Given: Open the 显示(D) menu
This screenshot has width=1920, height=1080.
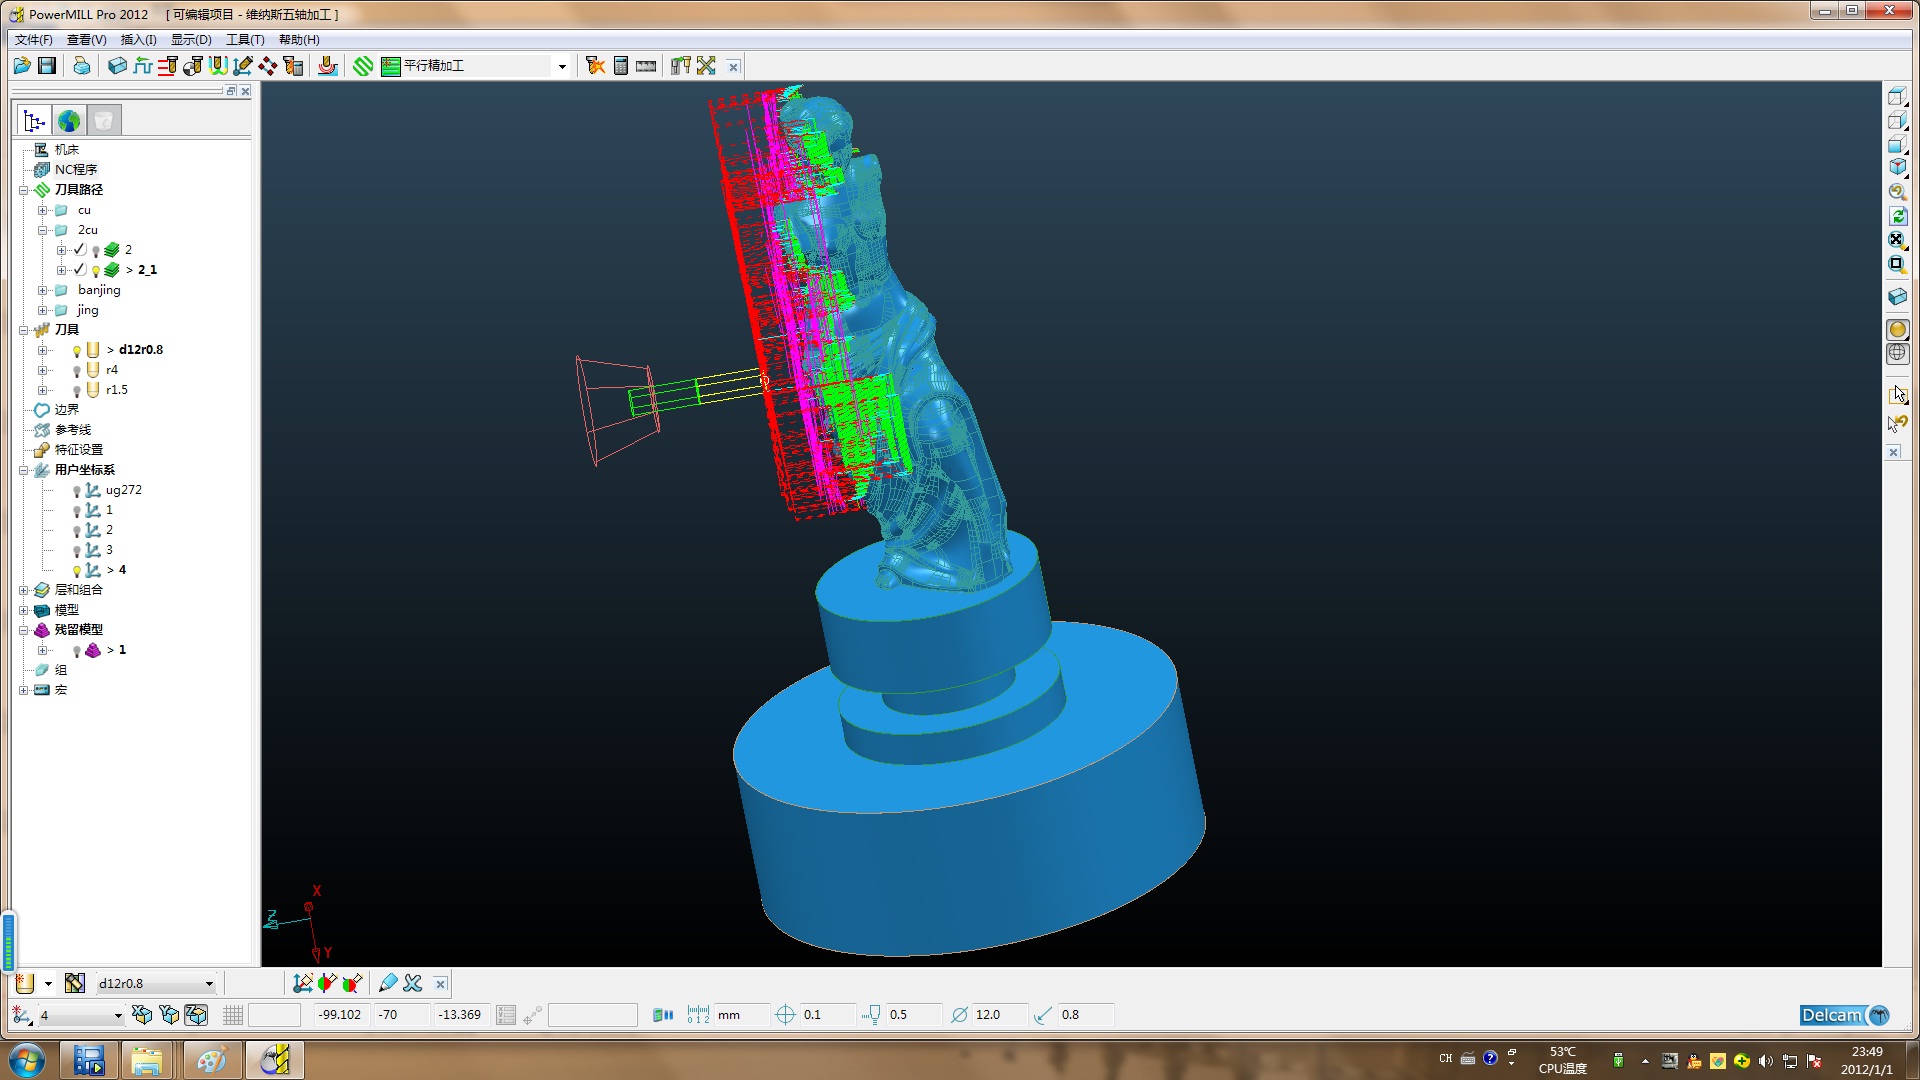Looking at the screenshot, I should pyautogui.click(x=191, y=40).
